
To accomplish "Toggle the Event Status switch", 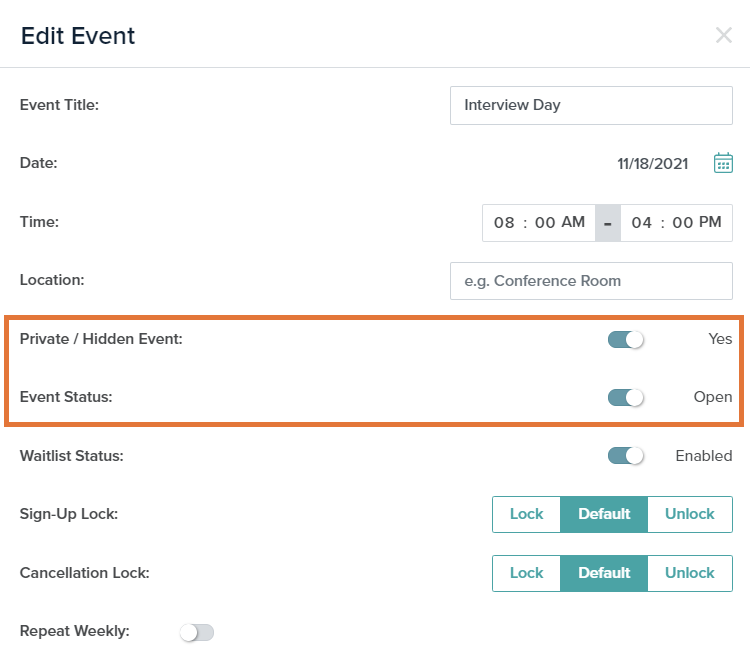I will point(625,397).
